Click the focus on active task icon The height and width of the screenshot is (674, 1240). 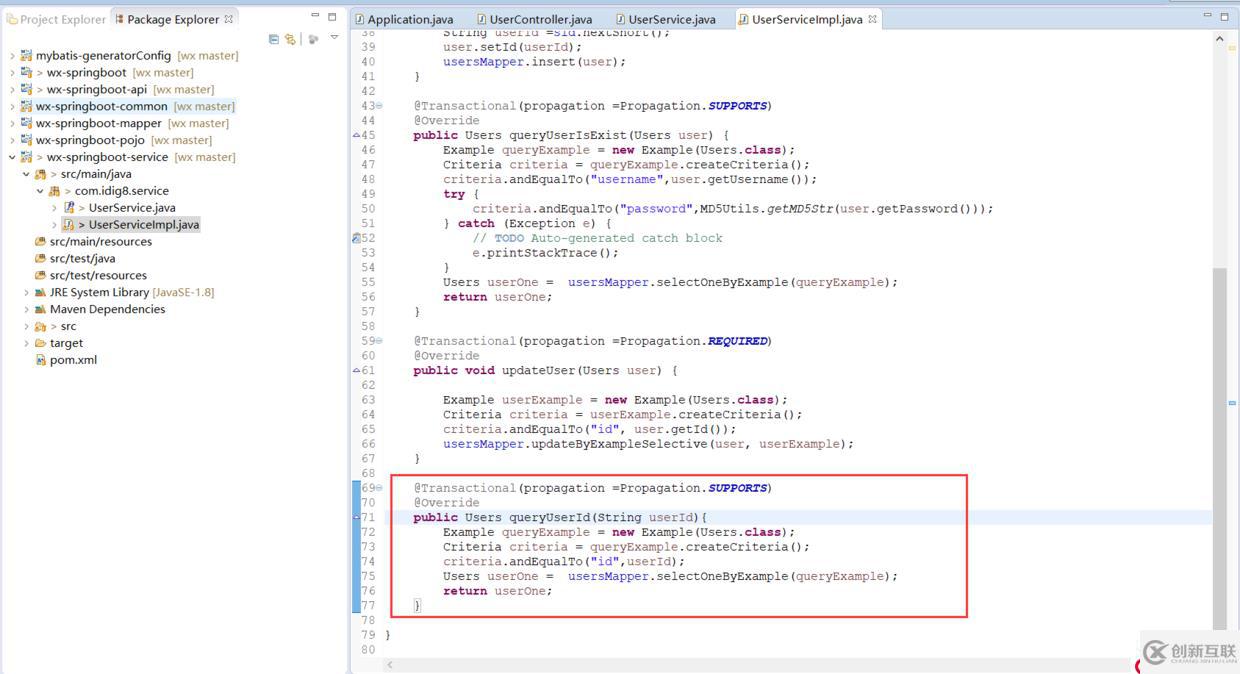click(313, 39)
